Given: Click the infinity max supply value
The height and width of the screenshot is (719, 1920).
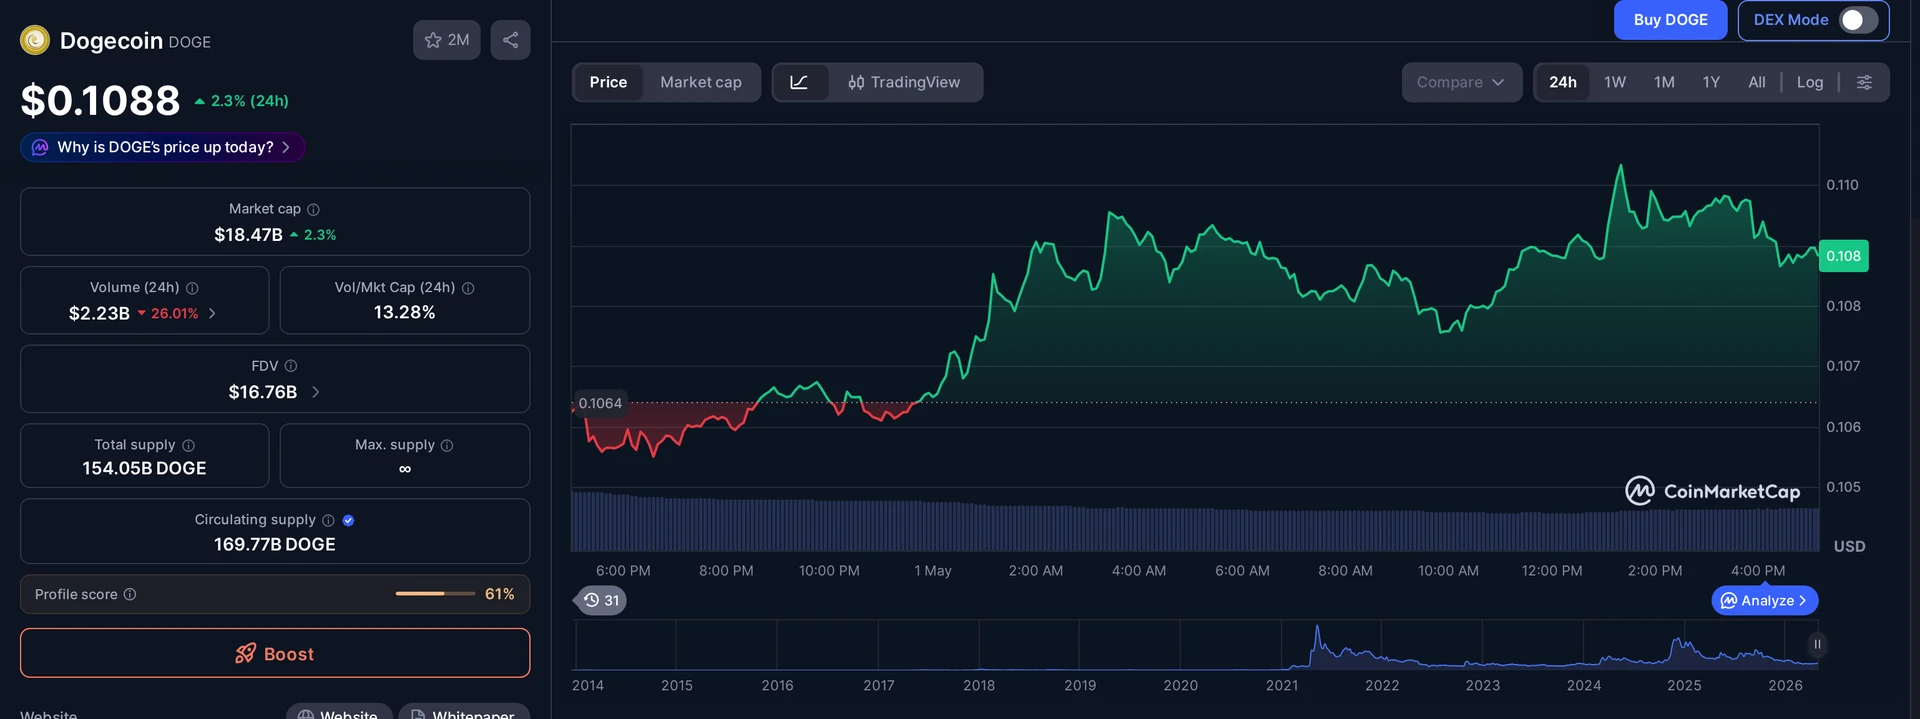Looking at the screenshot, I should click(x=405, y=469).
